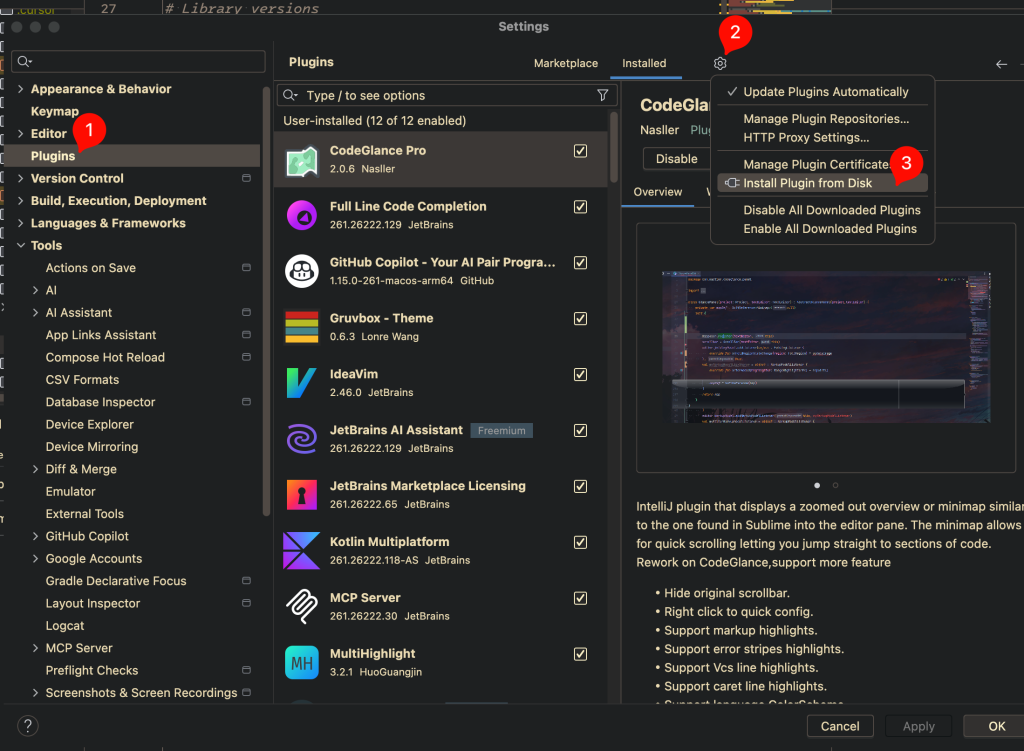This screenshot has height=751, width=1024.
Task: Click project-level icon beside Preflight Checks
Action: pos(246,670)
